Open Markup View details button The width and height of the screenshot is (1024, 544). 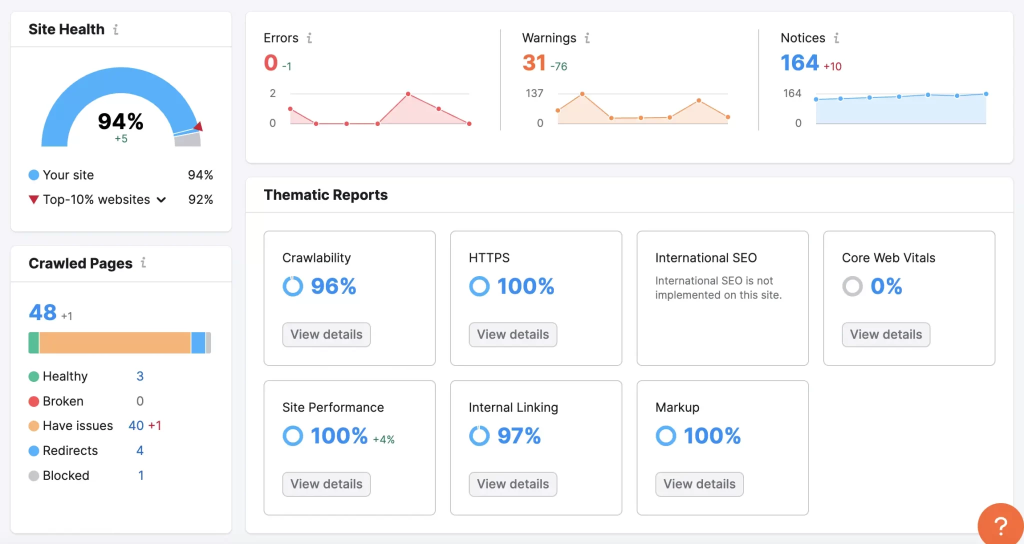click(x=699, y=484)
